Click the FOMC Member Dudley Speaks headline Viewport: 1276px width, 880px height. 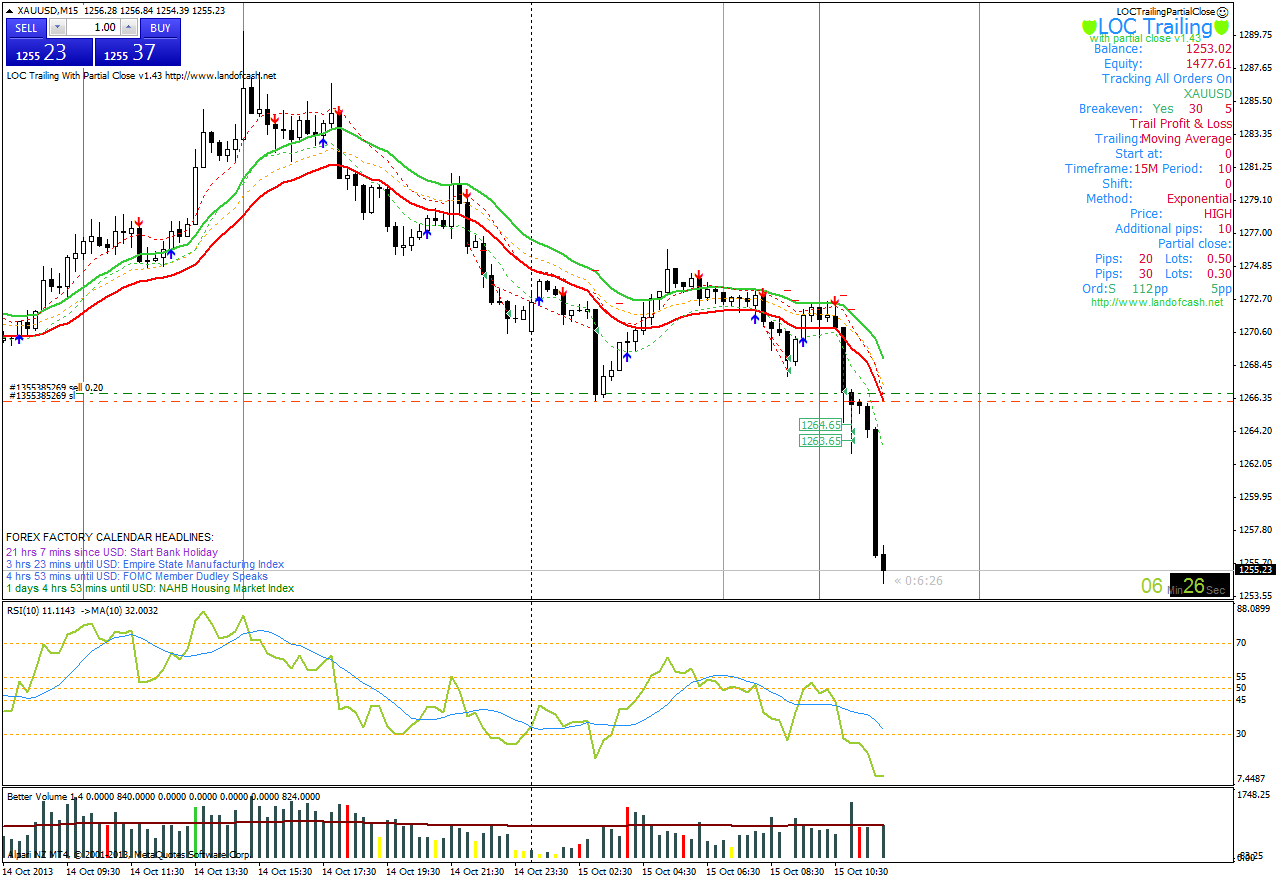tap(137, 576)
